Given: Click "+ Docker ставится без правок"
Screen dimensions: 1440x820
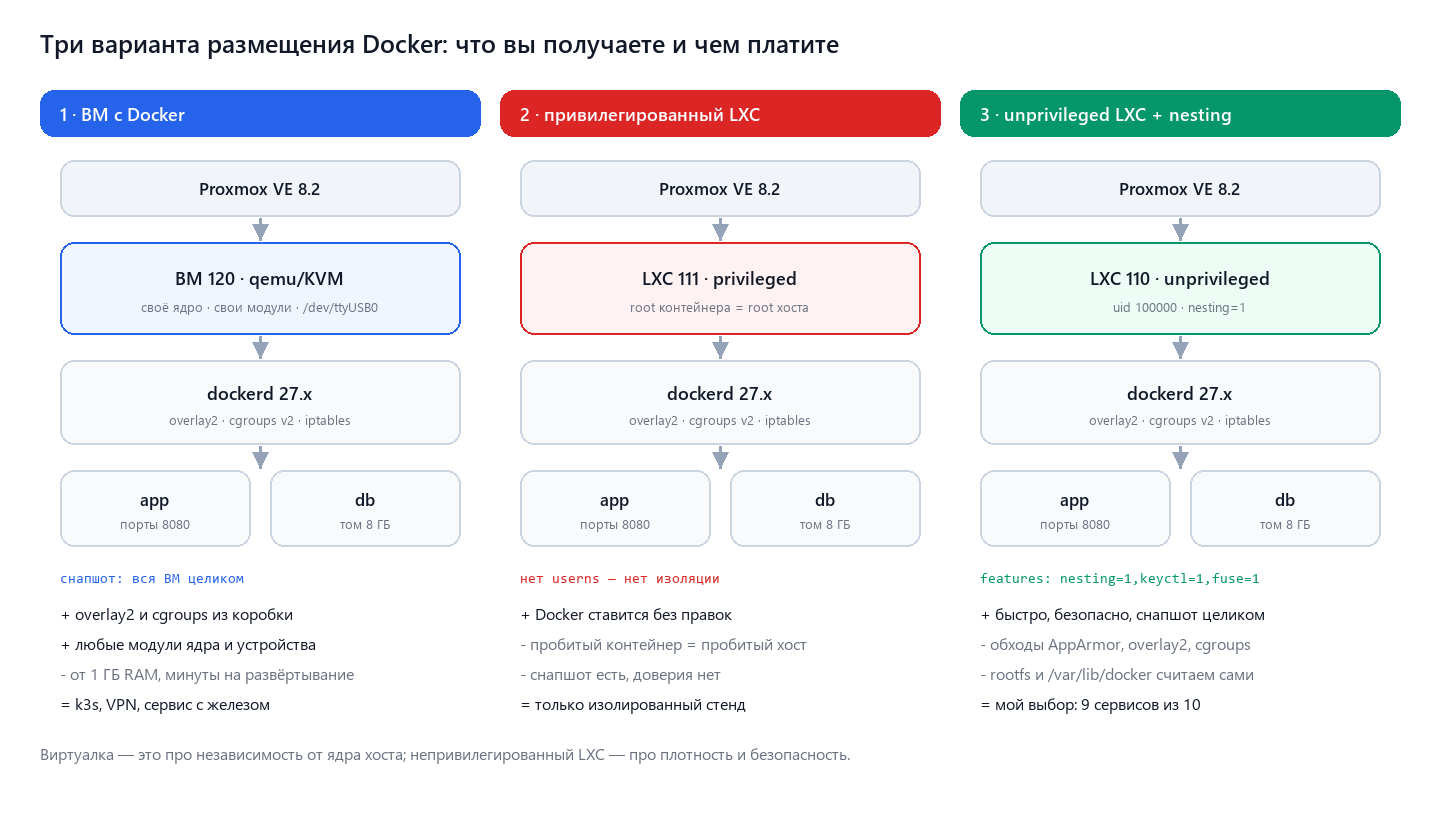Looking at the screenshot, I should pyautogui.click(x=626, y=615).
